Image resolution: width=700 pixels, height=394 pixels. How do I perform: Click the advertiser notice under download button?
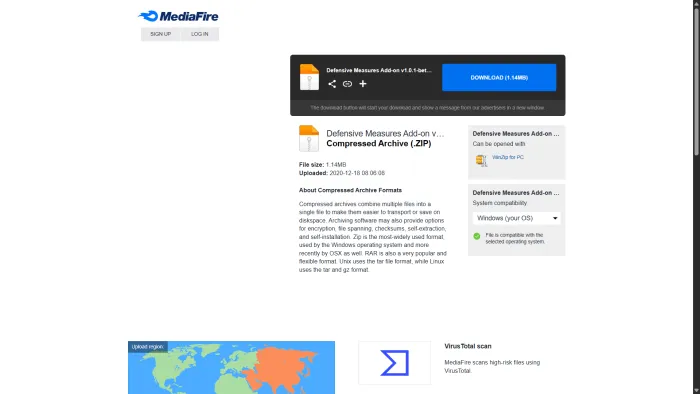coord(427,108)
